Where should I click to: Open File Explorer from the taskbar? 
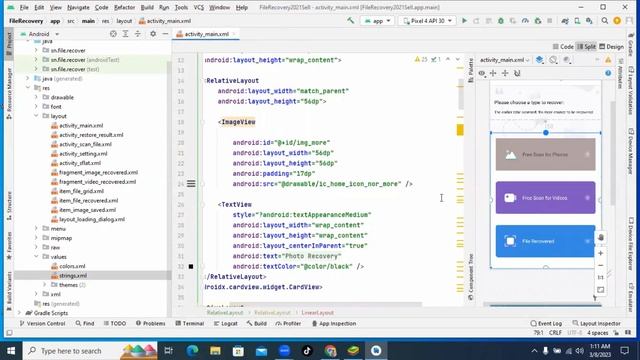pos(215,351)
